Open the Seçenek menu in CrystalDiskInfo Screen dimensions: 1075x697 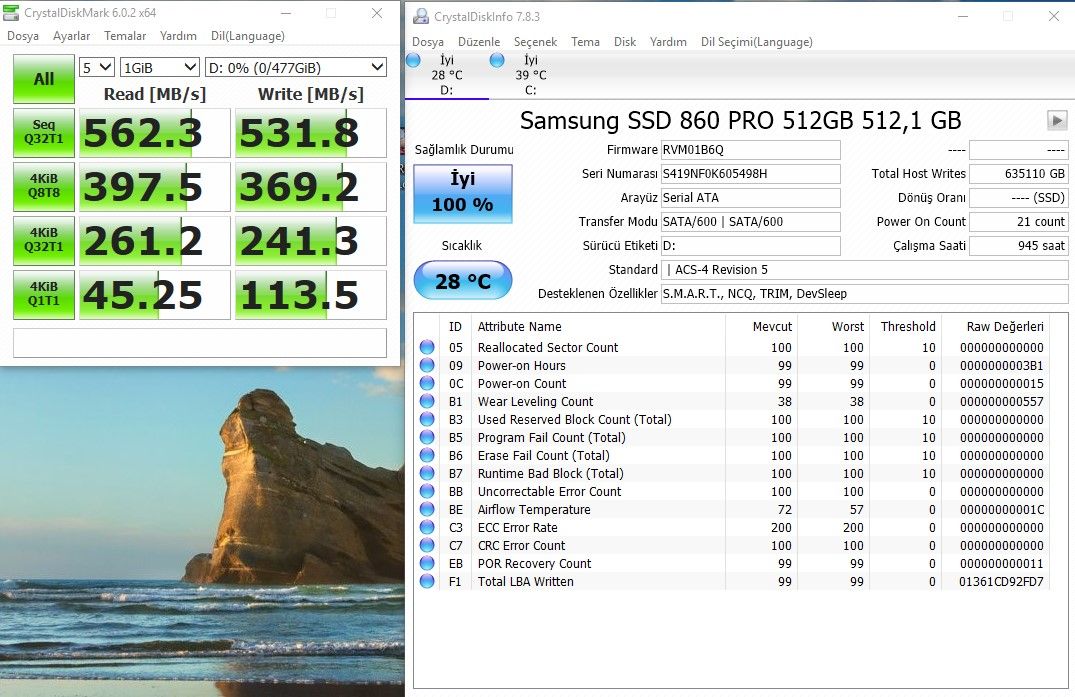pos(536,42)
